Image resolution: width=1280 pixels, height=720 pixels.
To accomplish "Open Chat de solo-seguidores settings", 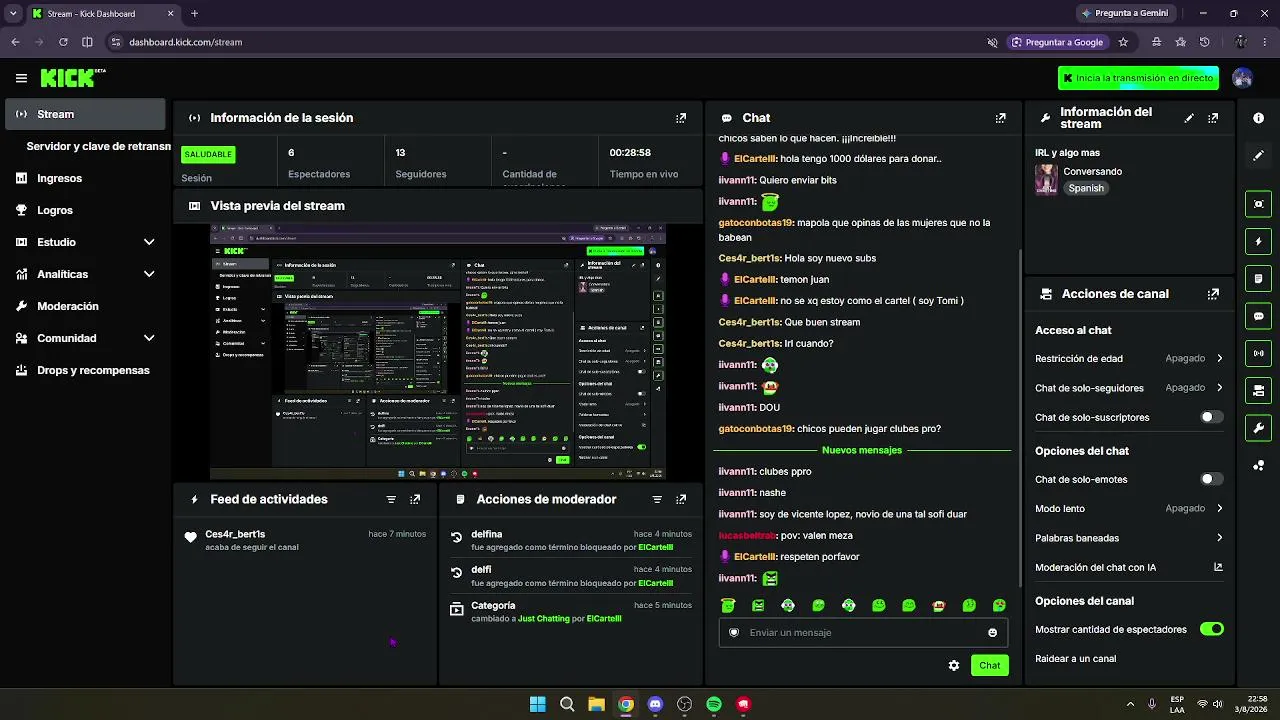I will pyautogui.click(x=1129, y=388).
